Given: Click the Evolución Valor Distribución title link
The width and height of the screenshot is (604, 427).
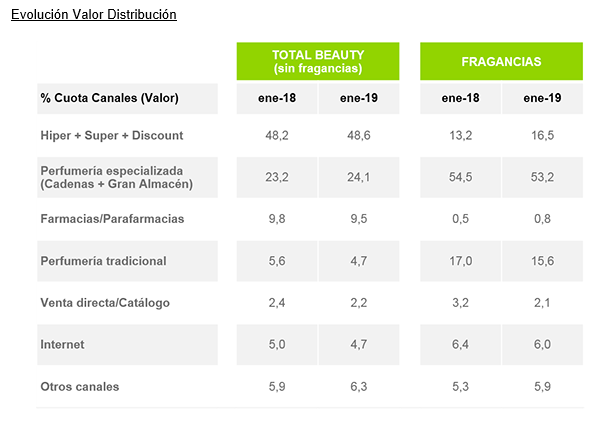Looking at the screenshot, I should point(93,15).
